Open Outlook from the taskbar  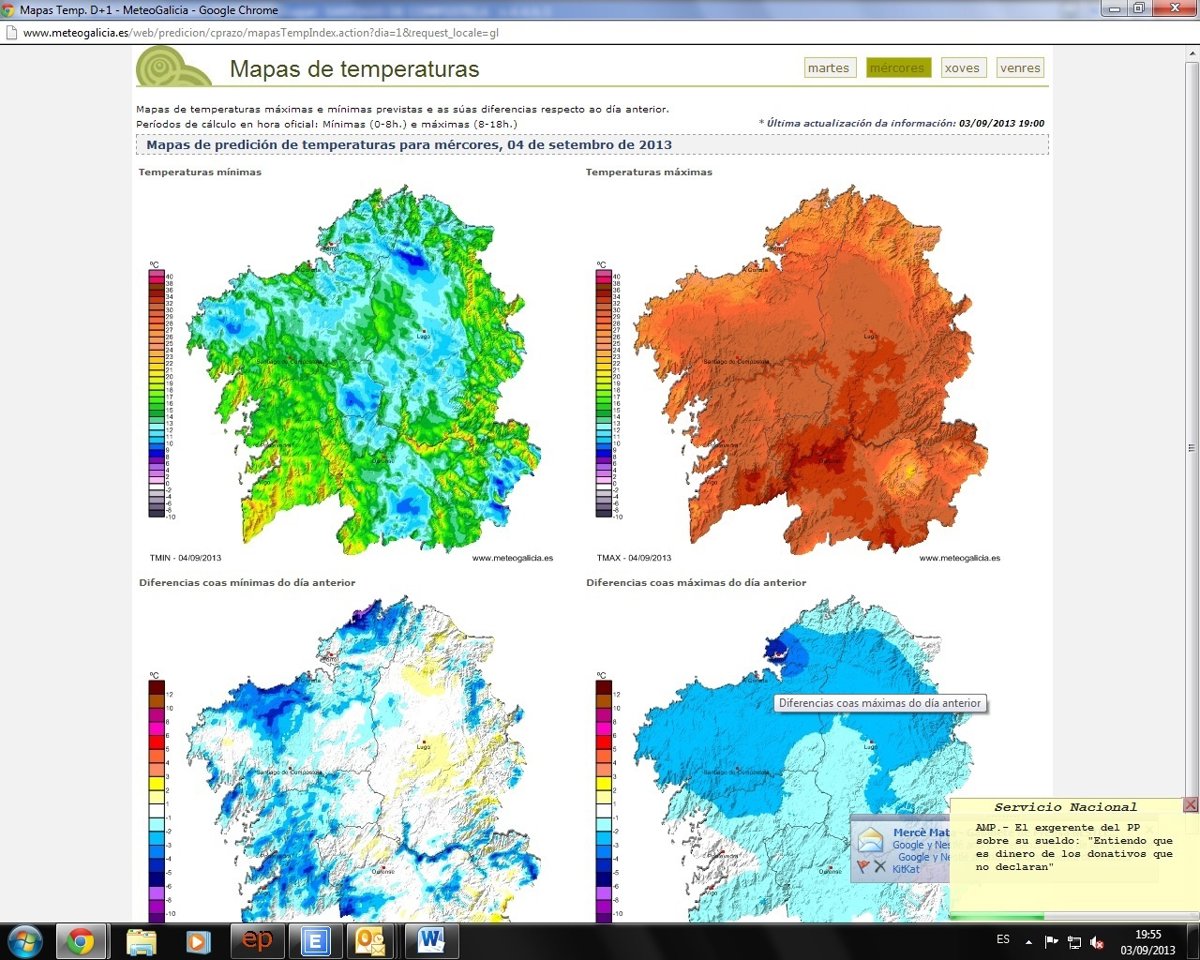point(373,941)
